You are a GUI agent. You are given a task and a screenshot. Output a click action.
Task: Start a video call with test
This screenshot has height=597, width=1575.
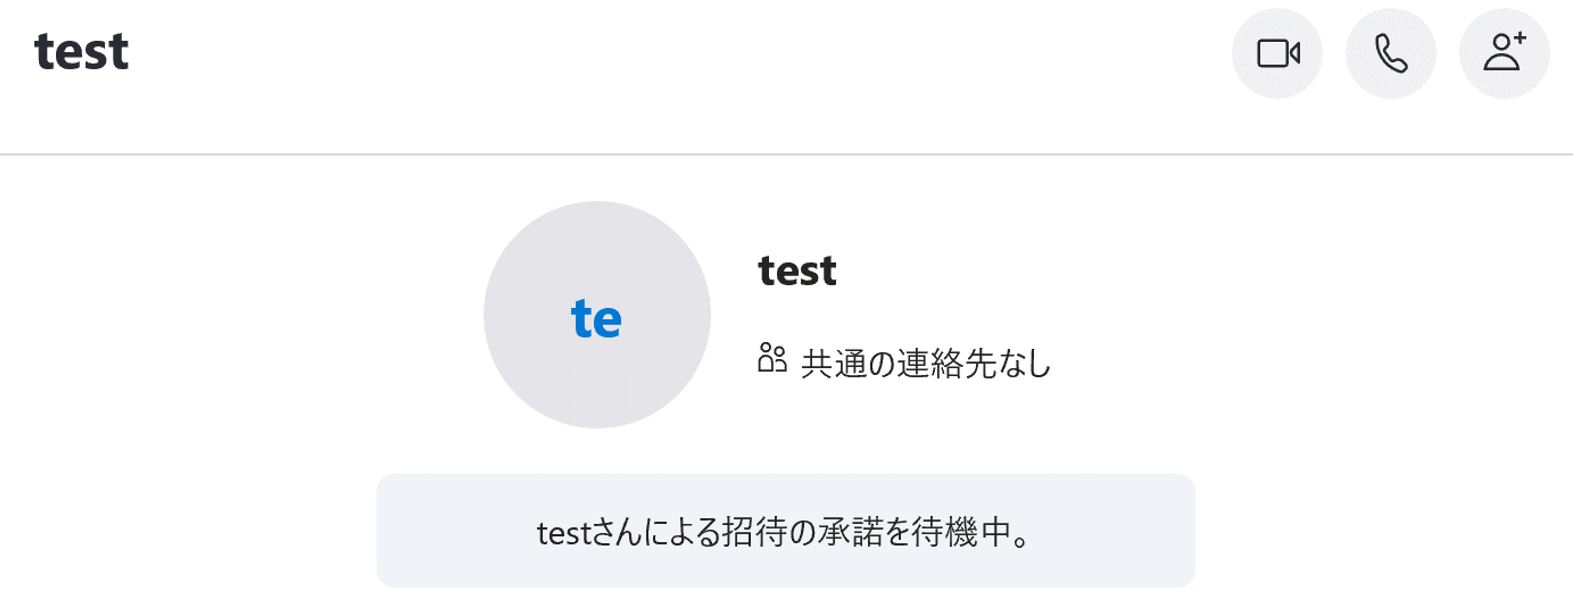(x=1277, y=54)
